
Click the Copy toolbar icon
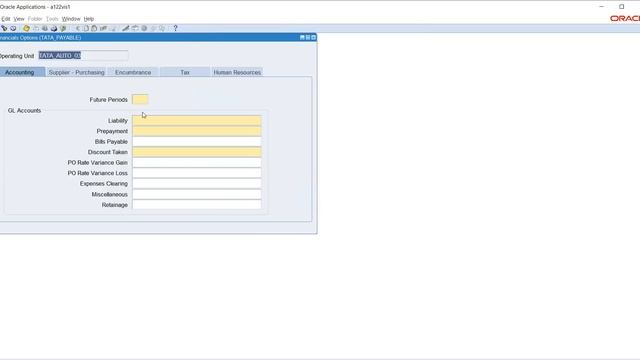tap(86, 28)
